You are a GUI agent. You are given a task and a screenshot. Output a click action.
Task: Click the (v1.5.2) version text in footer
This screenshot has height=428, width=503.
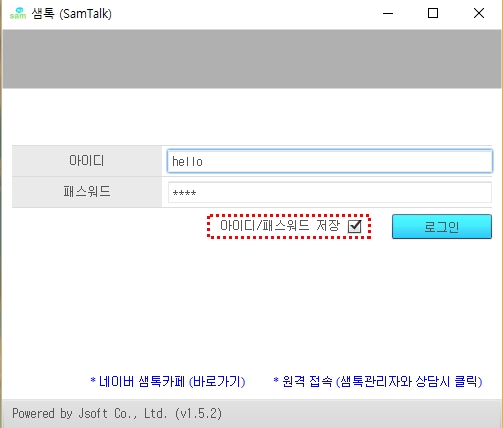tap(198, 414)
